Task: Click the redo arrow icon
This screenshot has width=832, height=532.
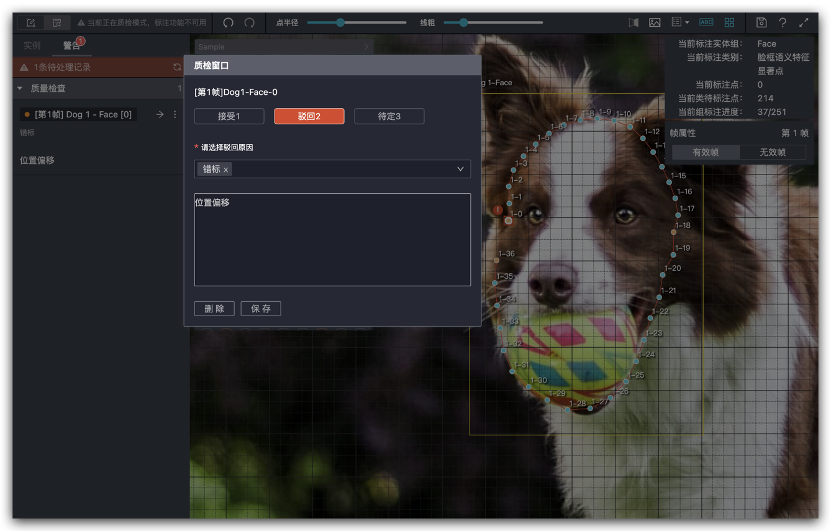Action: pos(249,22)
